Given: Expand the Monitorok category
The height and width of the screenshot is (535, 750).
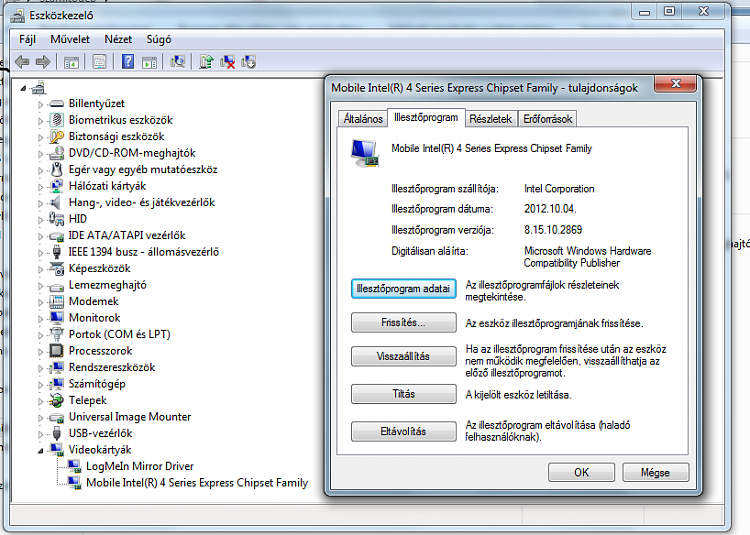Looking at the screenshot, I should click(41, 318).
